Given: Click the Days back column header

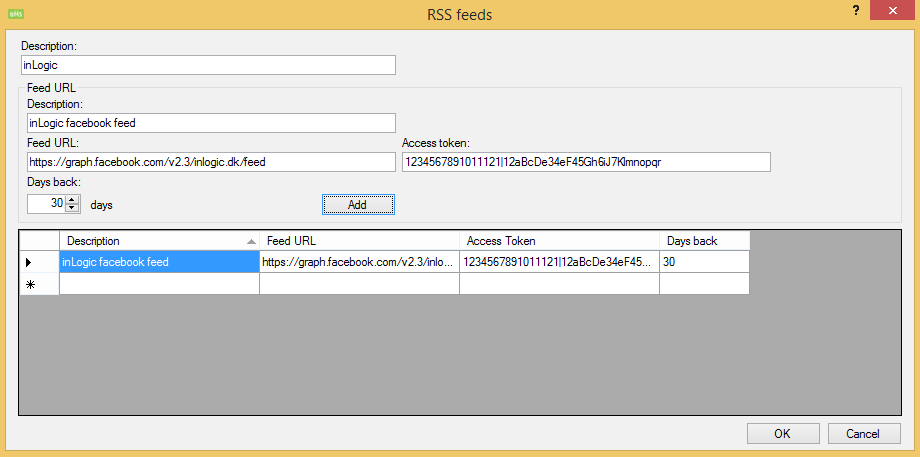Looking at the screenshot, I should (704, 241).
